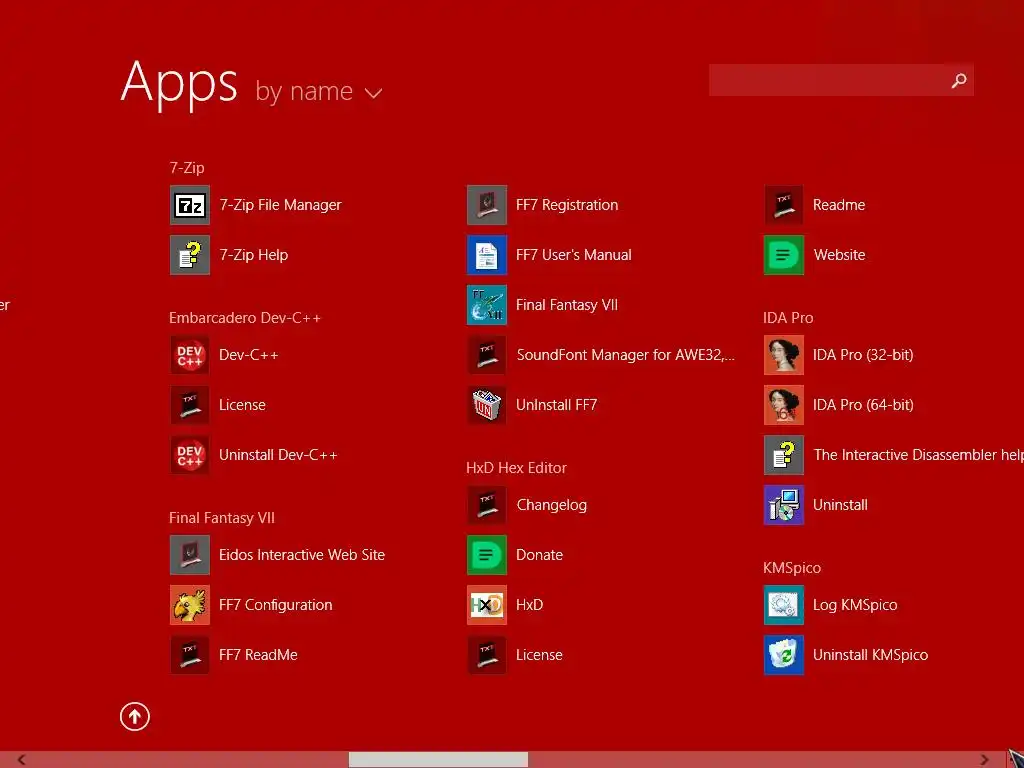This screenshot has width=1024, height=768.
Task: Click the IDA Pro Uninstall installer icon
Action: tap(784, 505)
